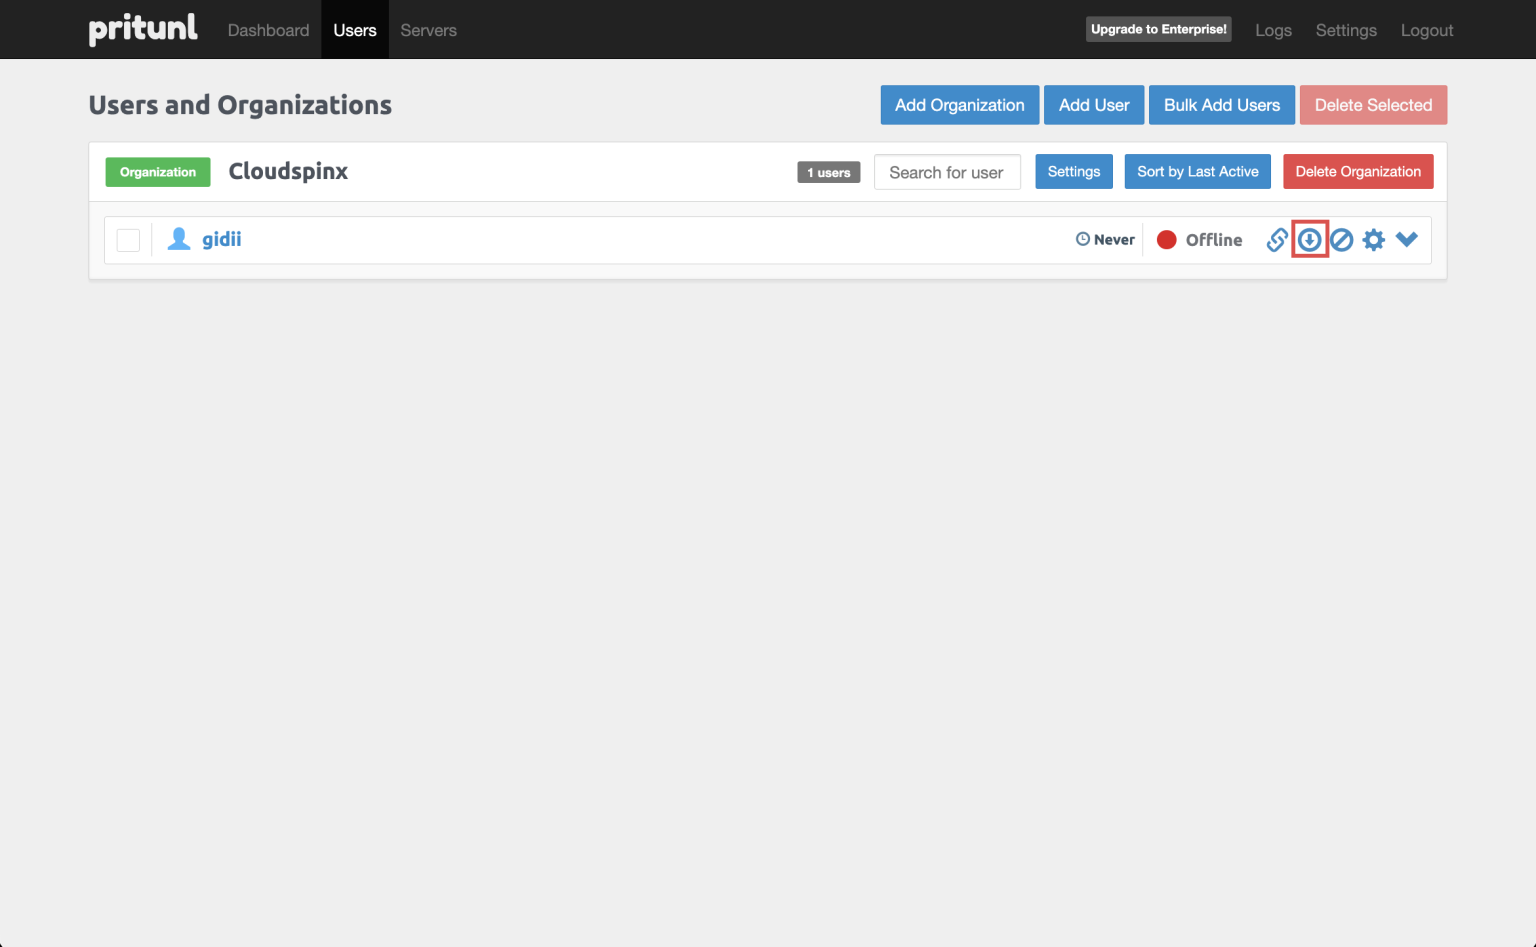Open settings for user gidii

tap(1373, 239)
